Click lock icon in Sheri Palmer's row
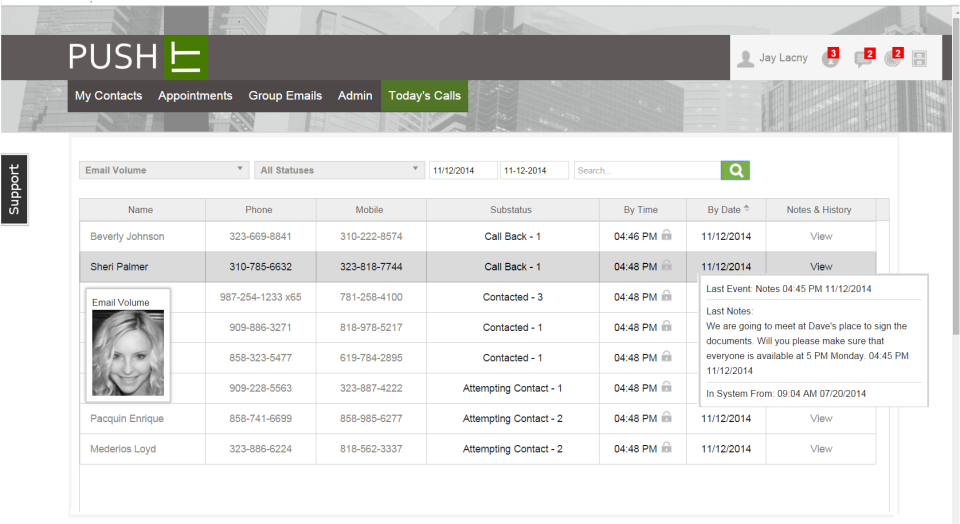 [667, 265]
